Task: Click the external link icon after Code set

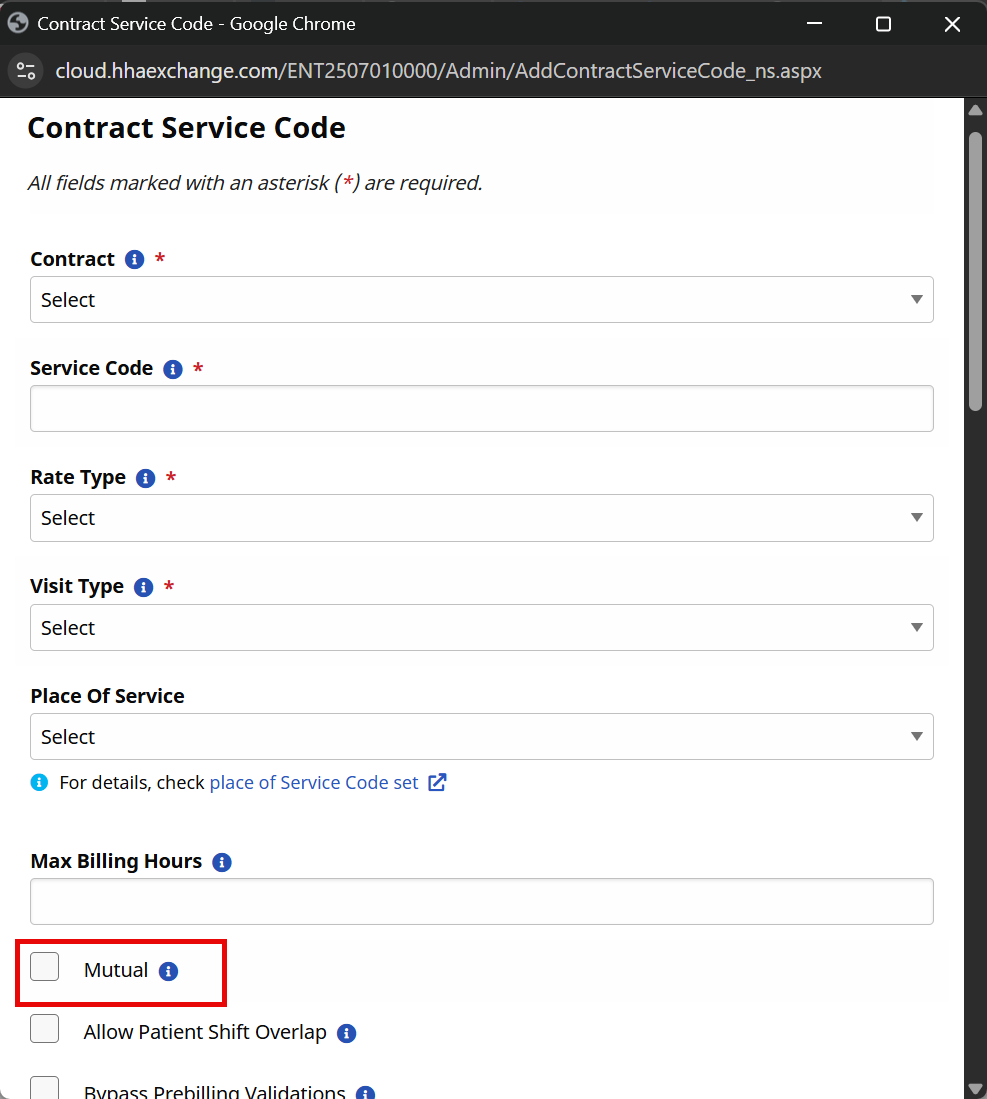Action: [437, 783]
